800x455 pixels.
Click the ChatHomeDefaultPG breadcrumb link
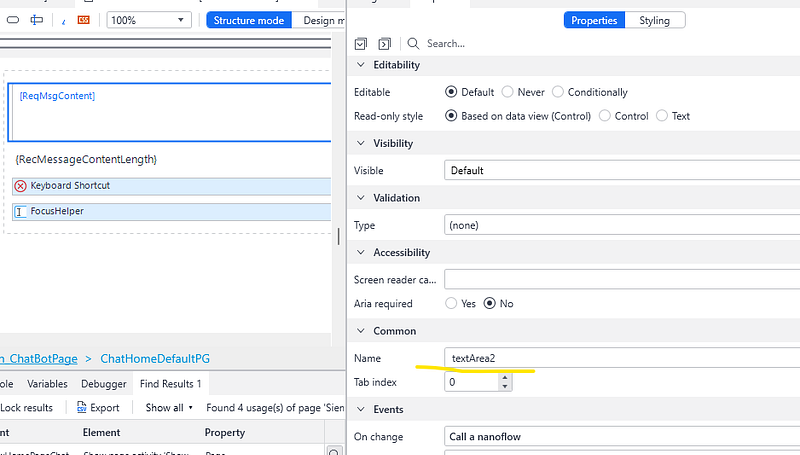[x=155, y=359]
